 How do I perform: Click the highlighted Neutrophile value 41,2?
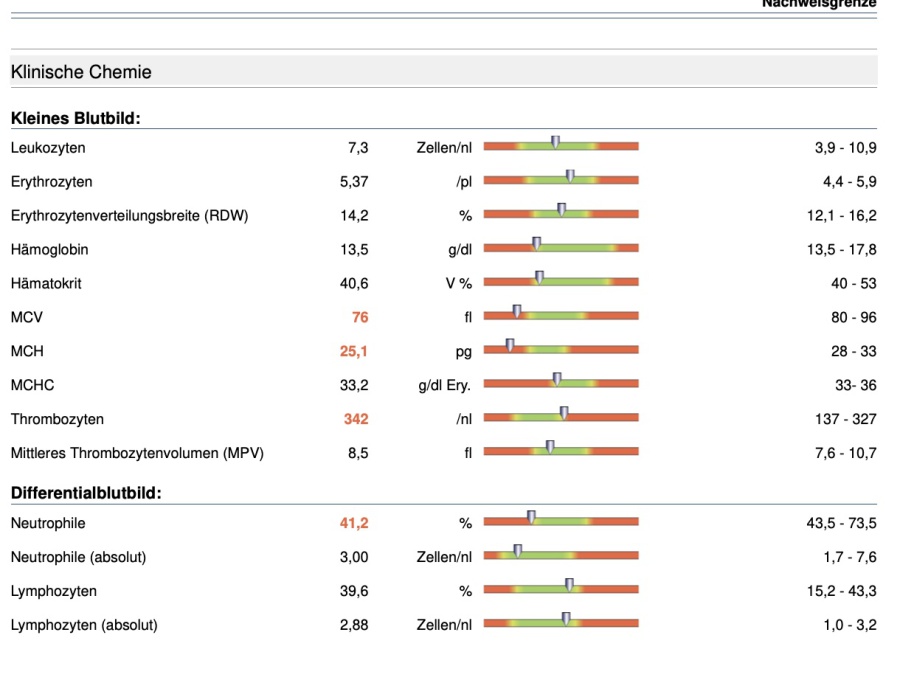coord(354,523)
